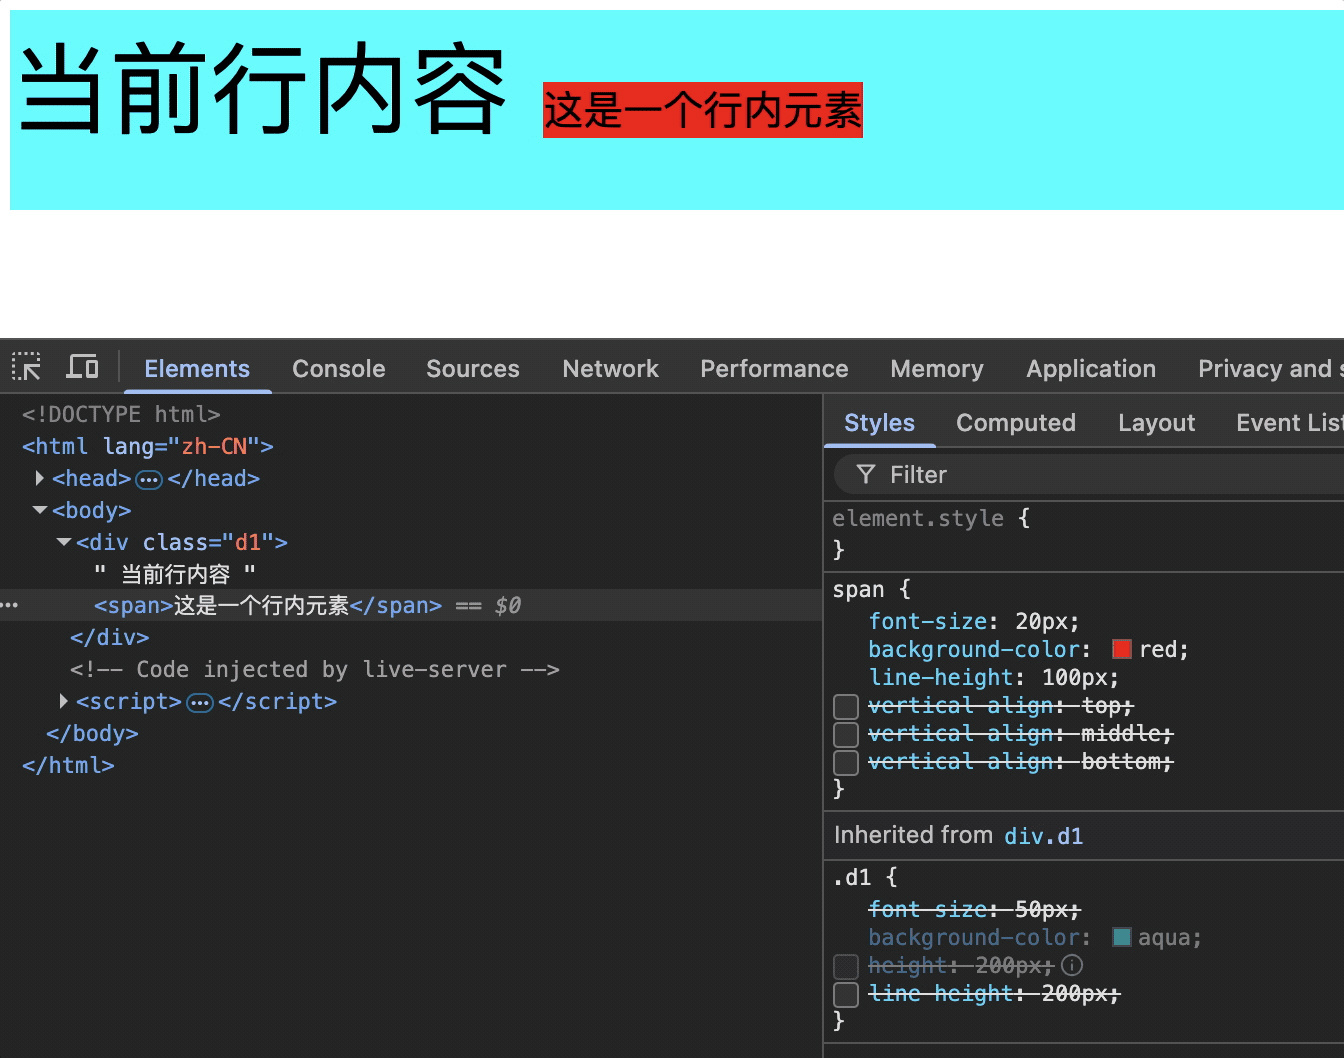Expand the head node
Image resolution: width=1344 pixels, height=1058 pixels.
pos(39,478)
